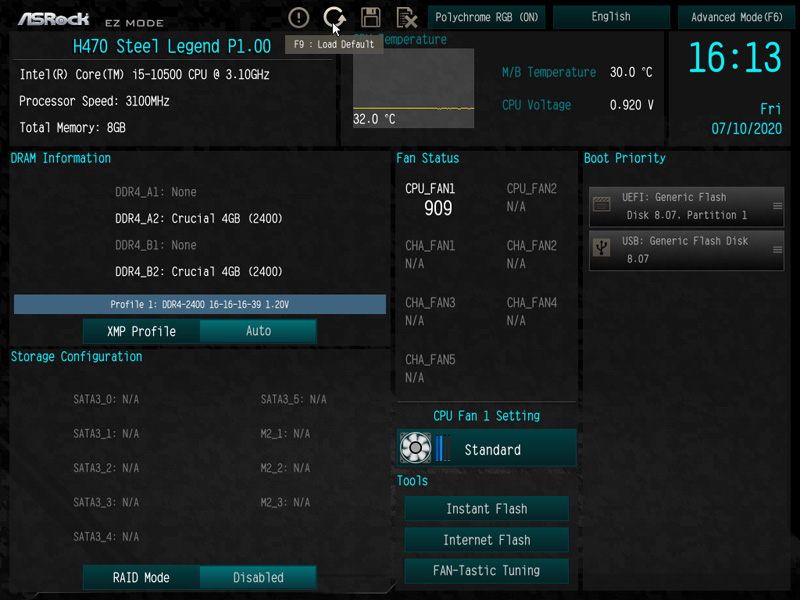Click the Storage Configuration heading
800x600 pixels.
click(77, 357)
